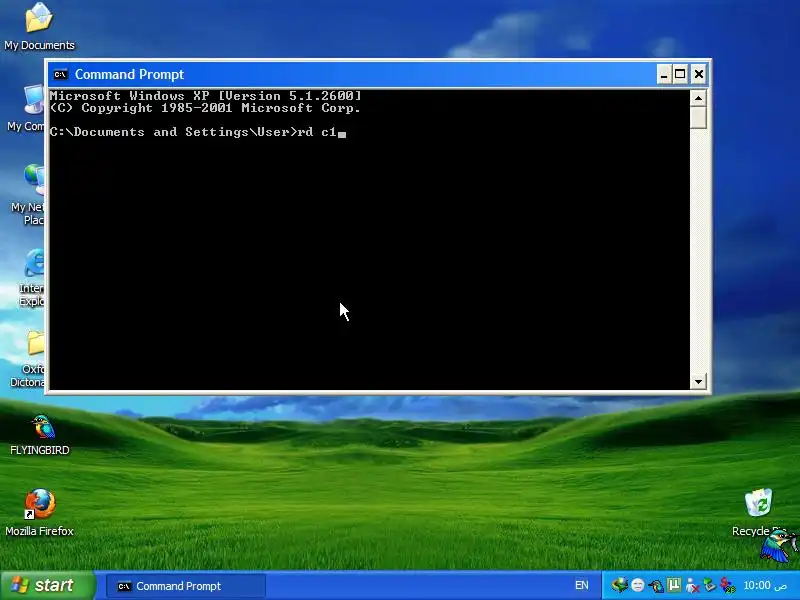
Task: Click the typed 'rd c1' command text
Action: (317, 132)
